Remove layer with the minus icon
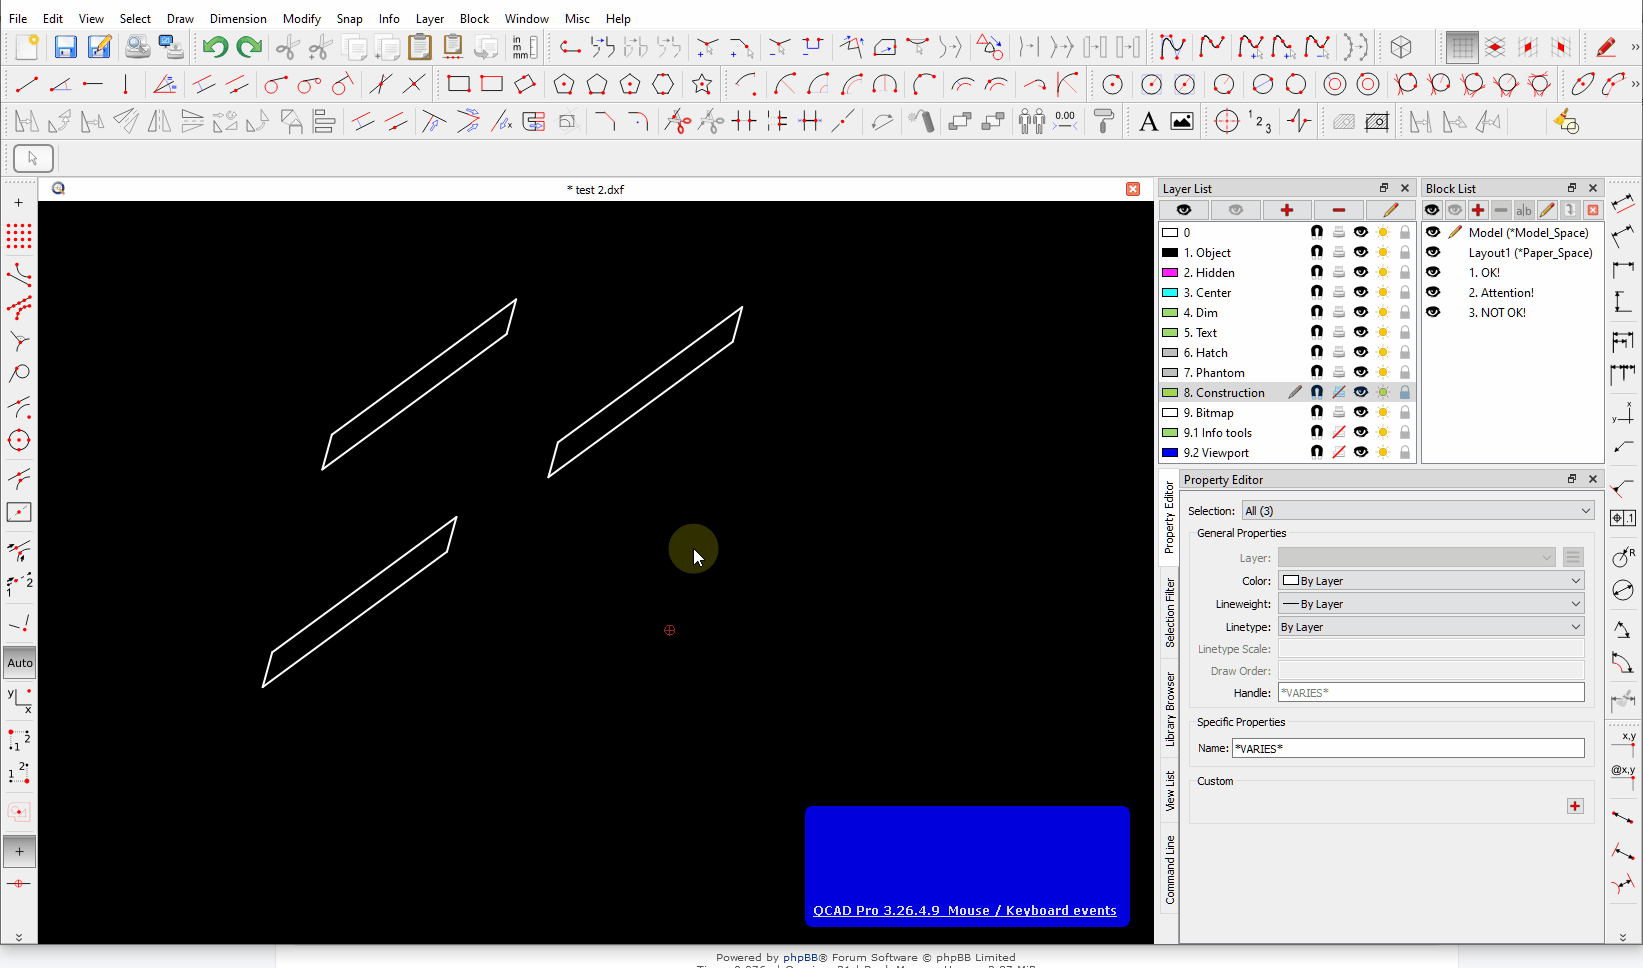The width and height of the screenshot is (1643, 968). [x=1338, y=210]
